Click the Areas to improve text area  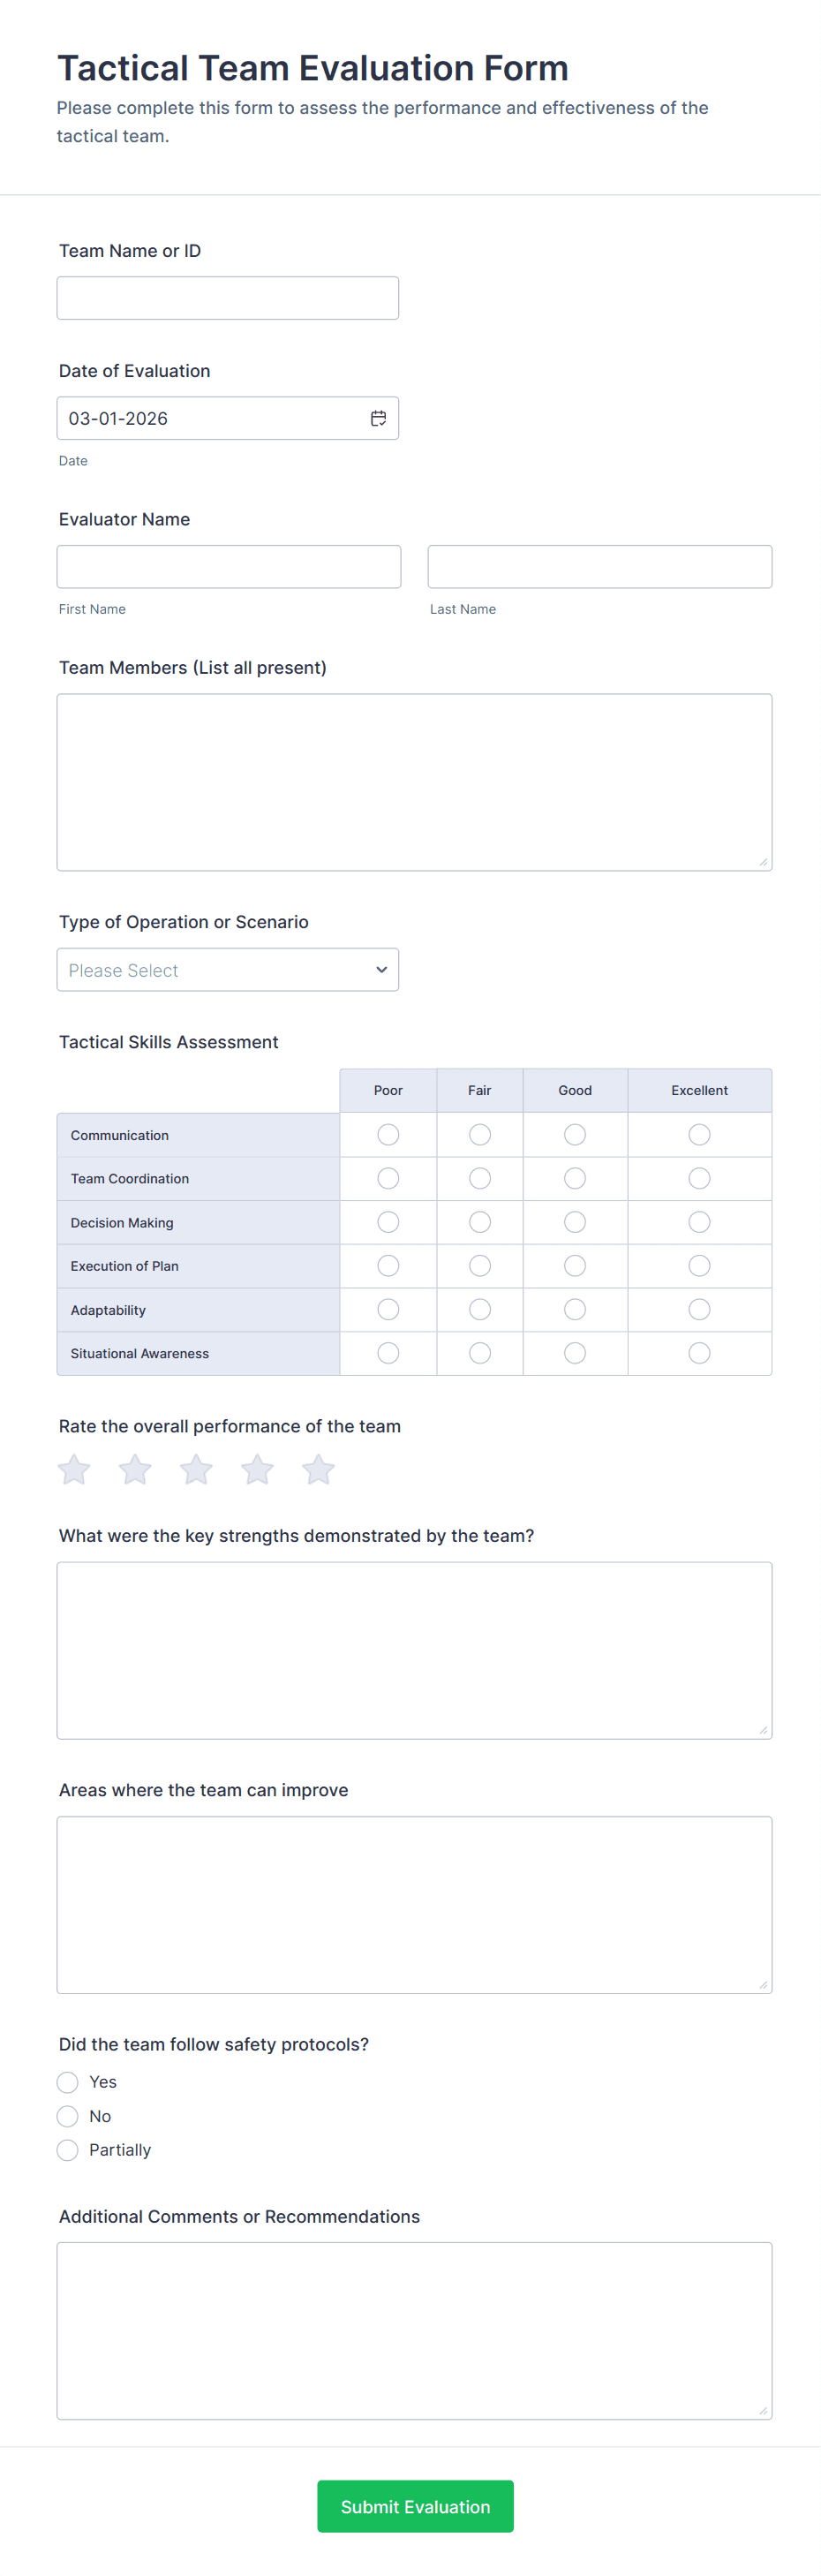pyautogui.click(x=414, y=1904)
